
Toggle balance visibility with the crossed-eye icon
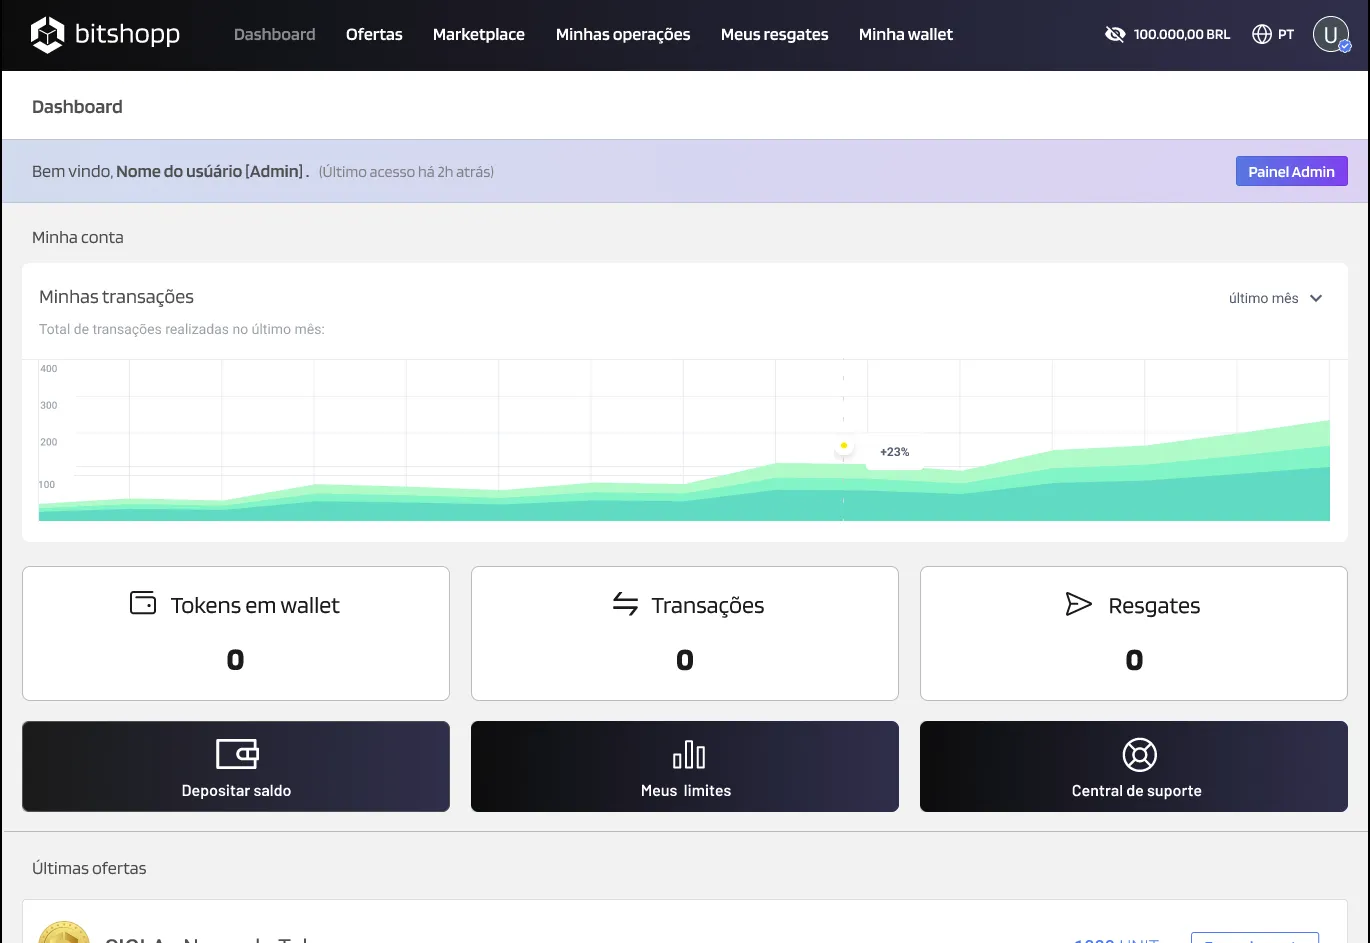point(1115,35)
